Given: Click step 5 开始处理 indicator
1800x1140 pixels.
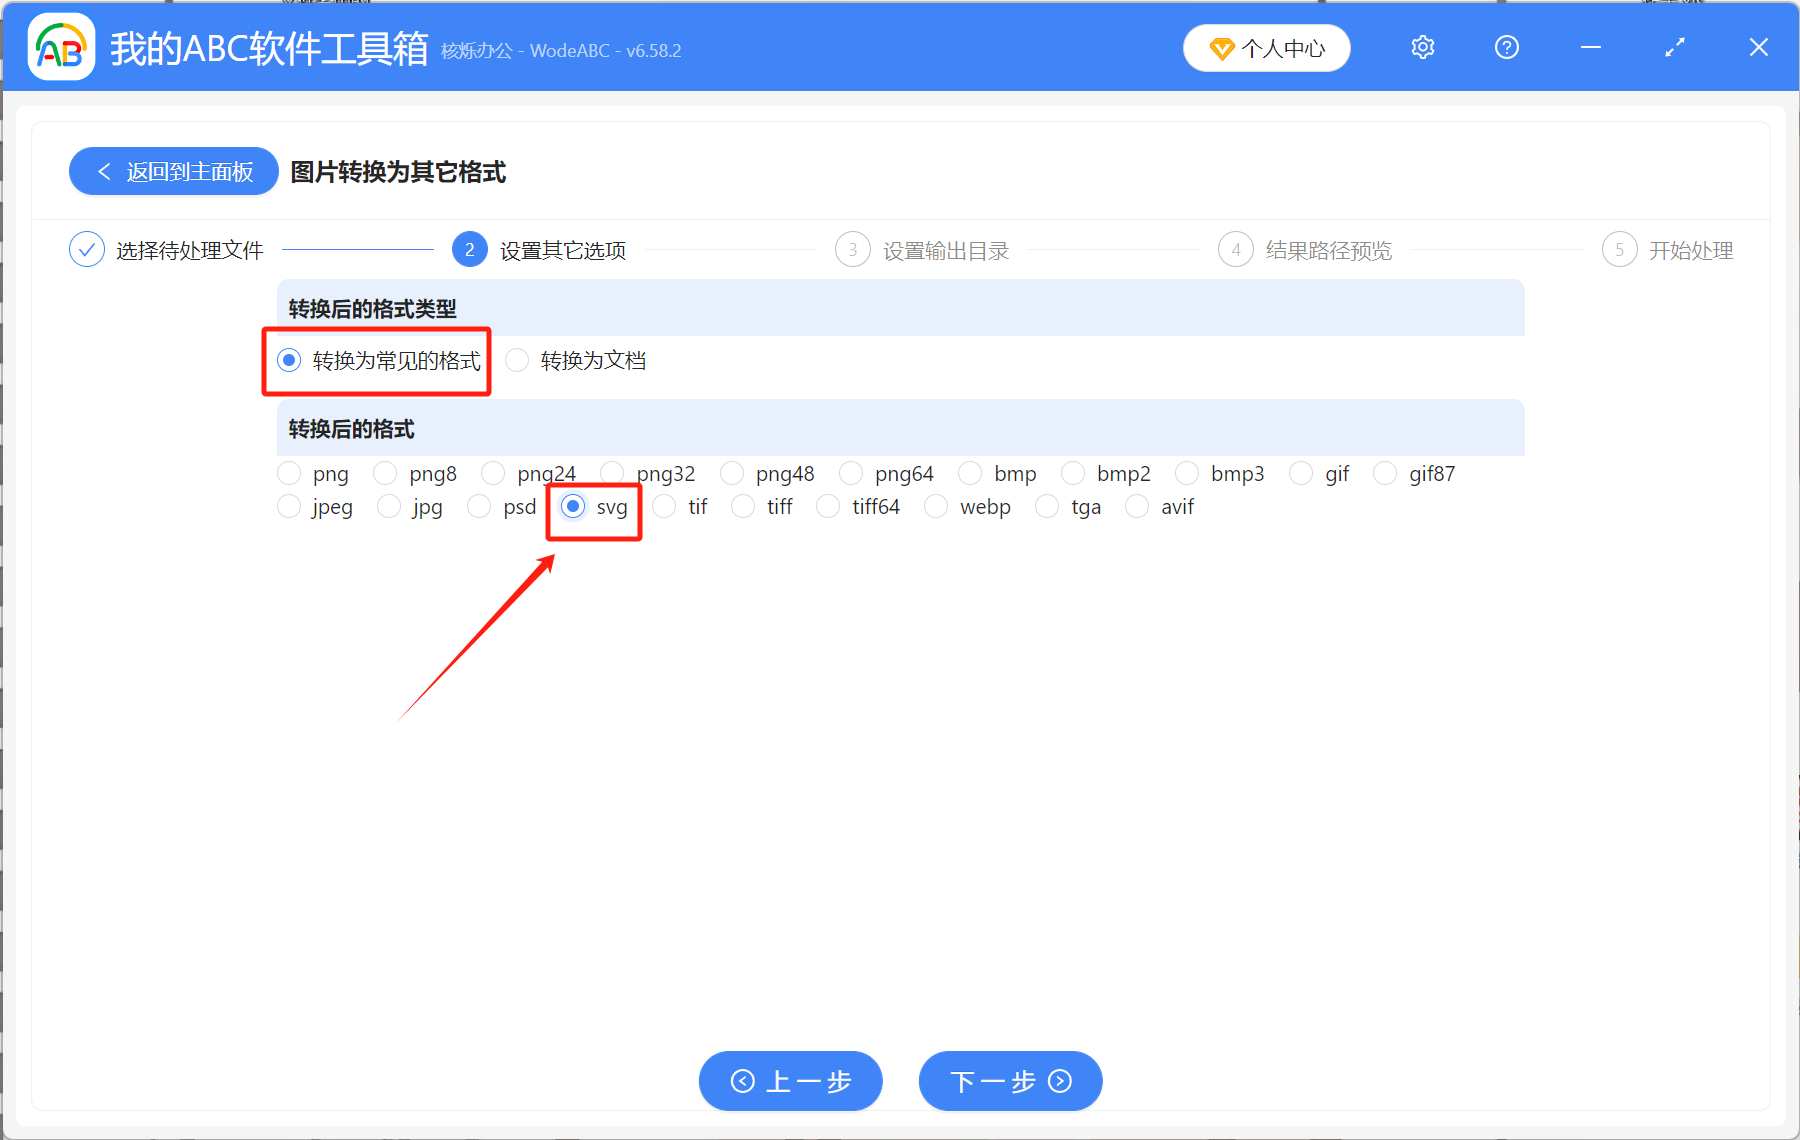Looking at the screenshot, I should pos(1619,249).
